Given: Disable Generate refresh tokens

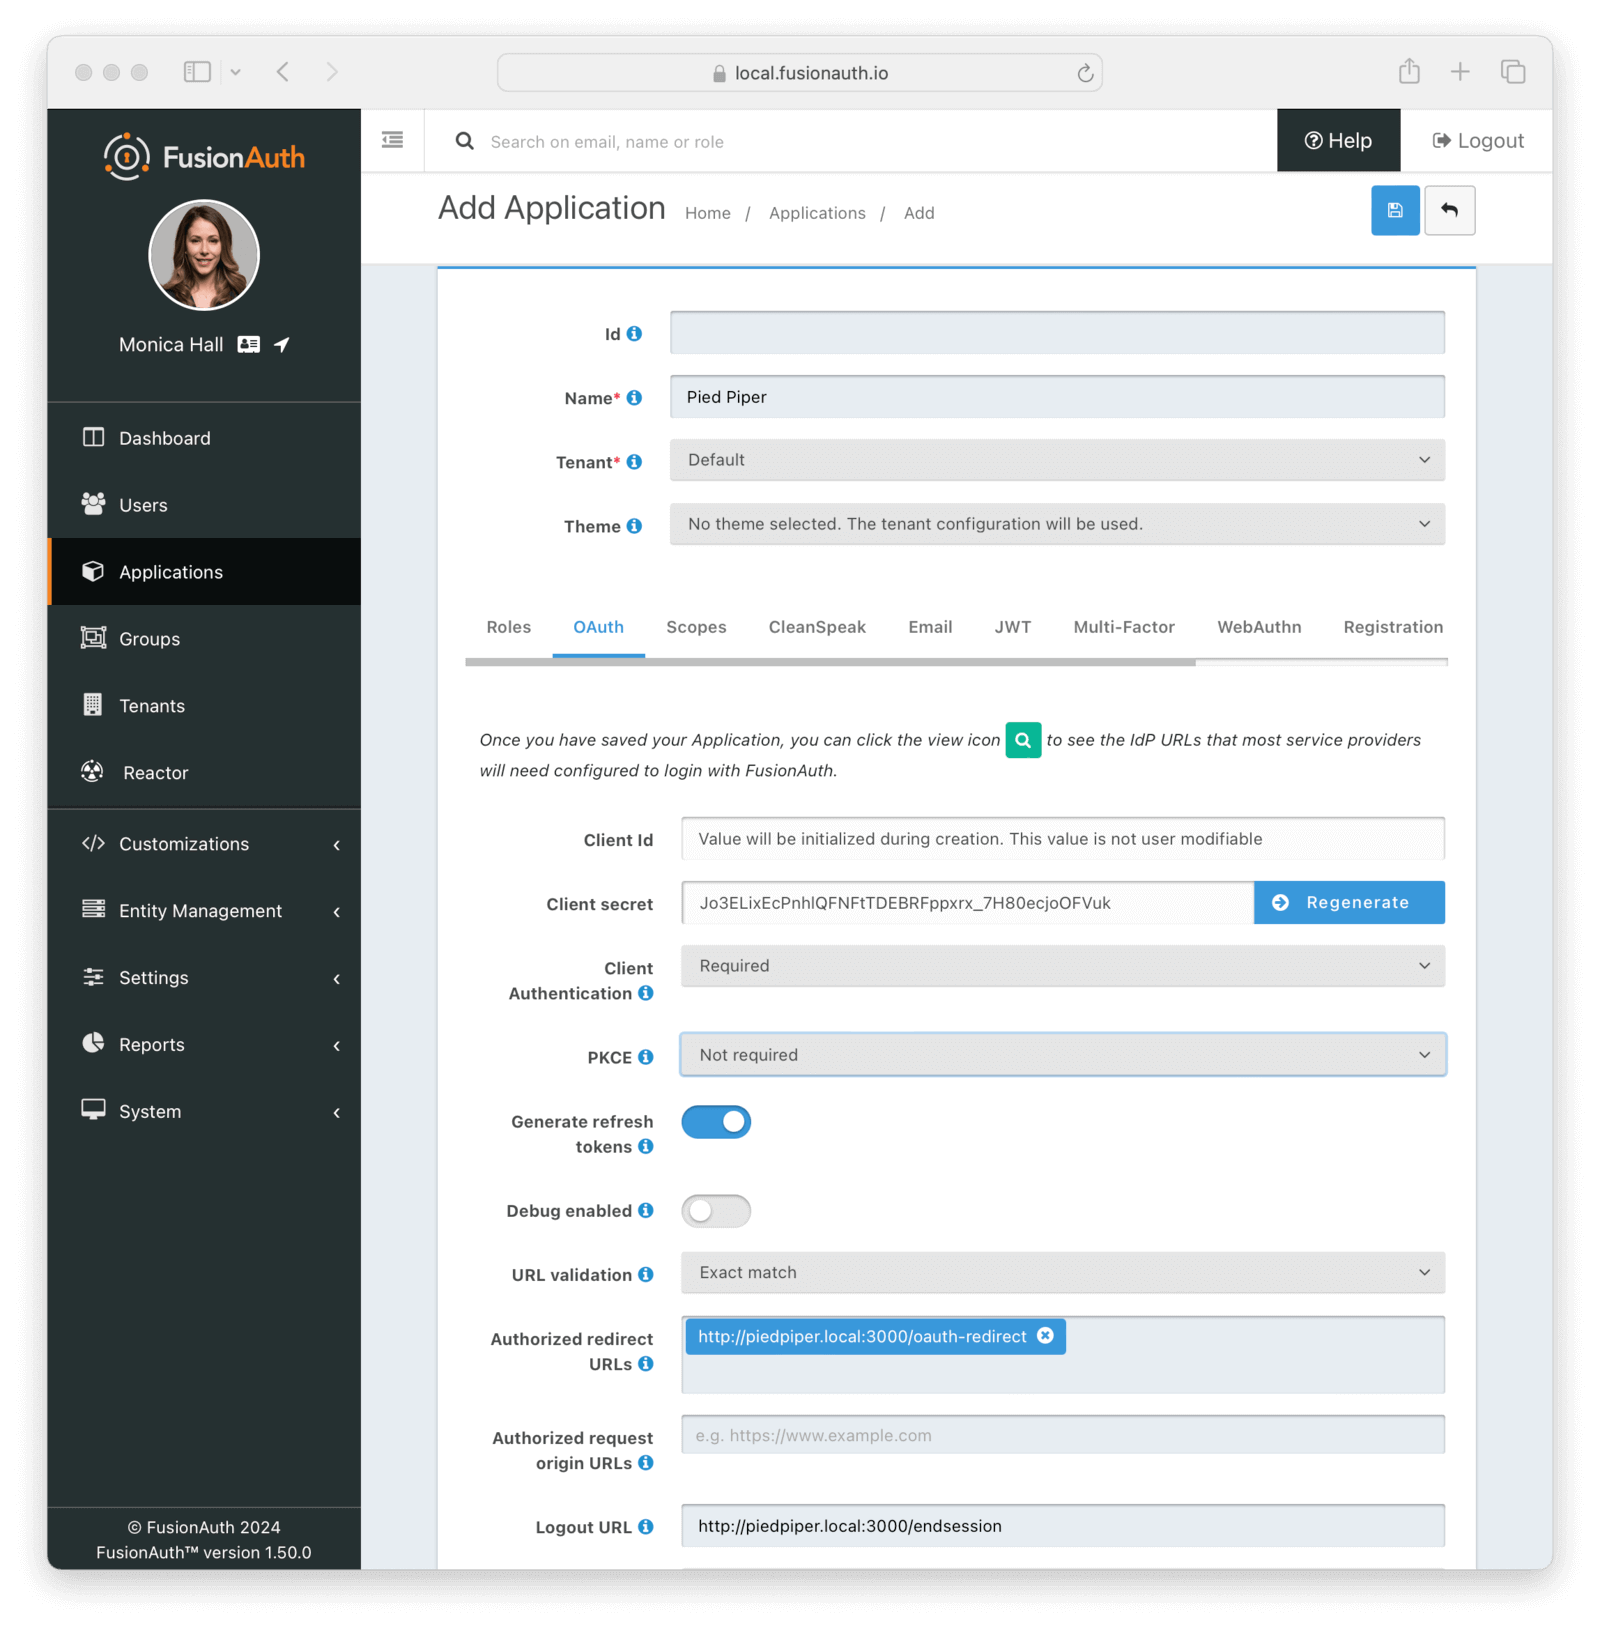Looking at the screenshot, I should pos(716,1121).
